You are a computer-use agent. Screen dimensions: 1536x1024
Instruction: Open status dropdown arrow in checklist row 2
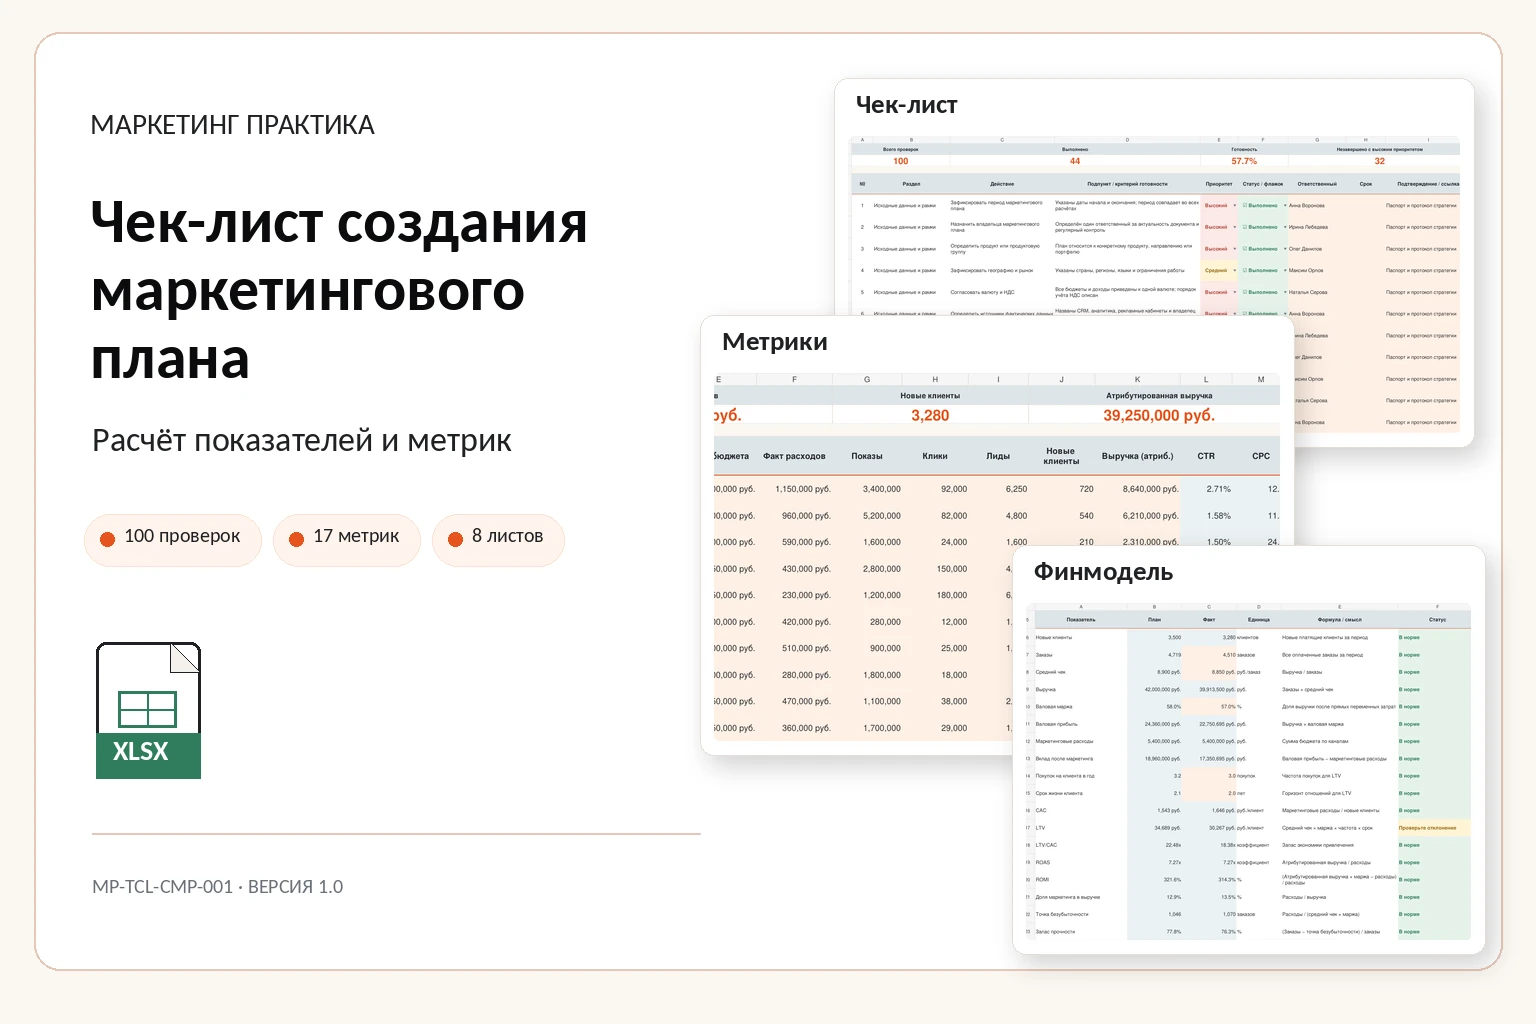1285,227
